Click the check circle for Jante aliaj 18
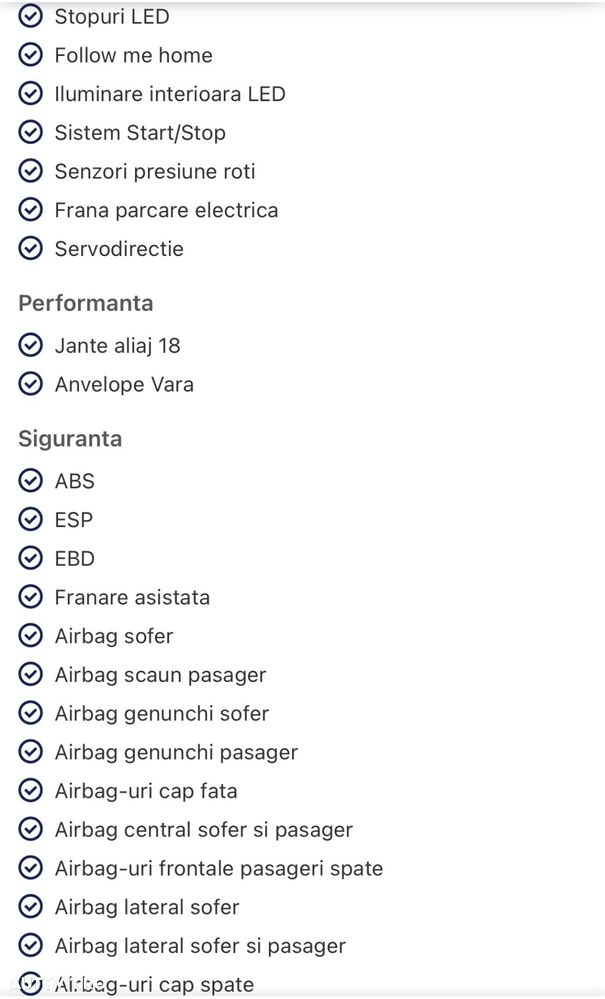 tap(30, 345)
